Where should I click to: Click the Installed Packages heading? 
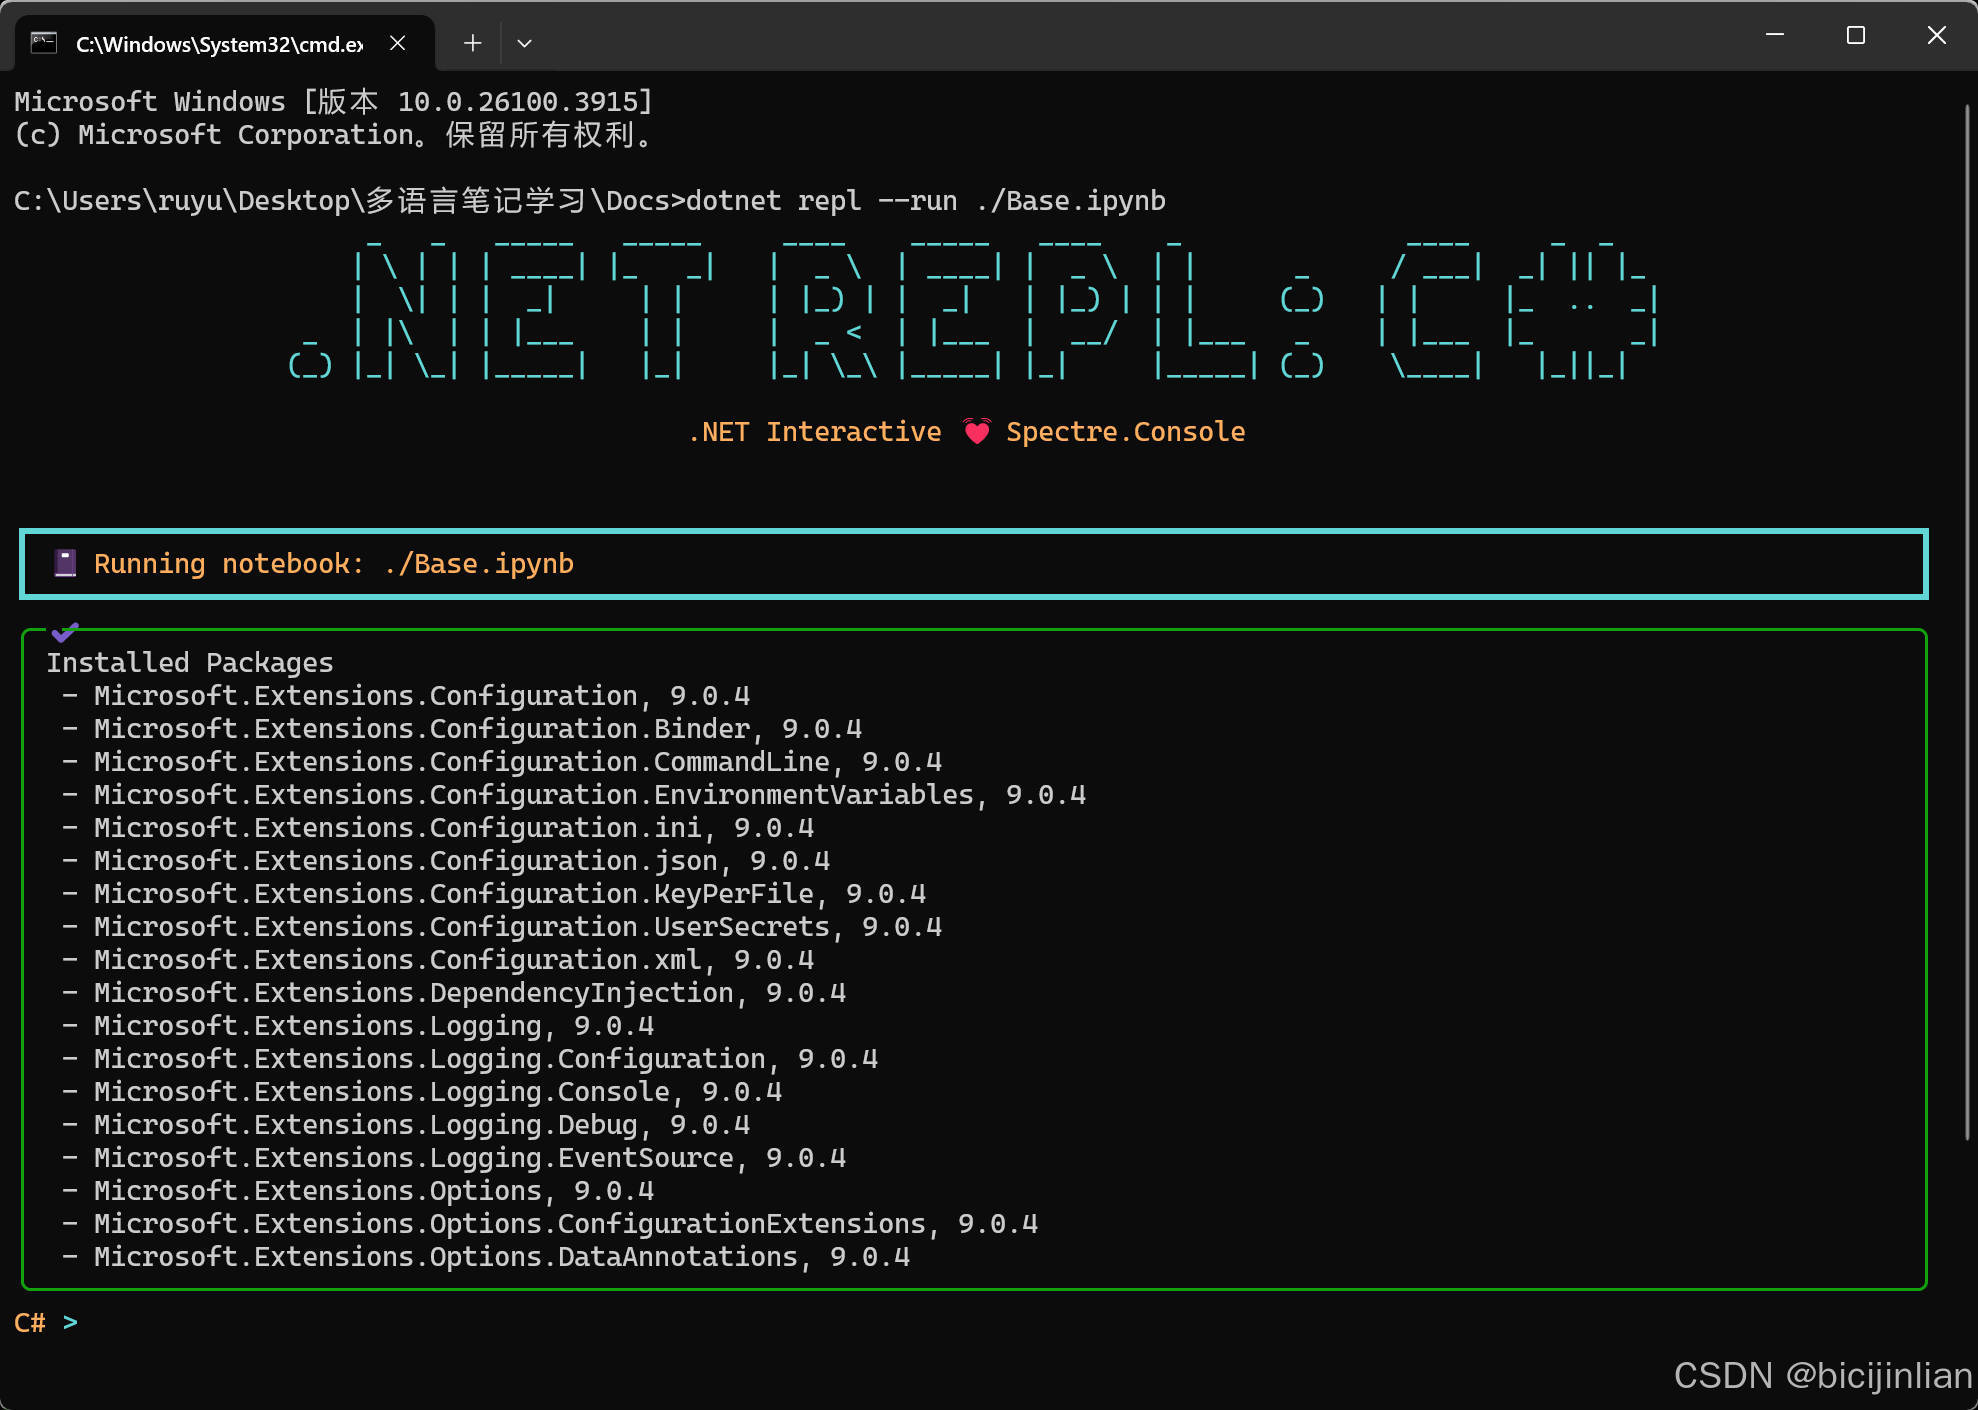click(189, 662)
